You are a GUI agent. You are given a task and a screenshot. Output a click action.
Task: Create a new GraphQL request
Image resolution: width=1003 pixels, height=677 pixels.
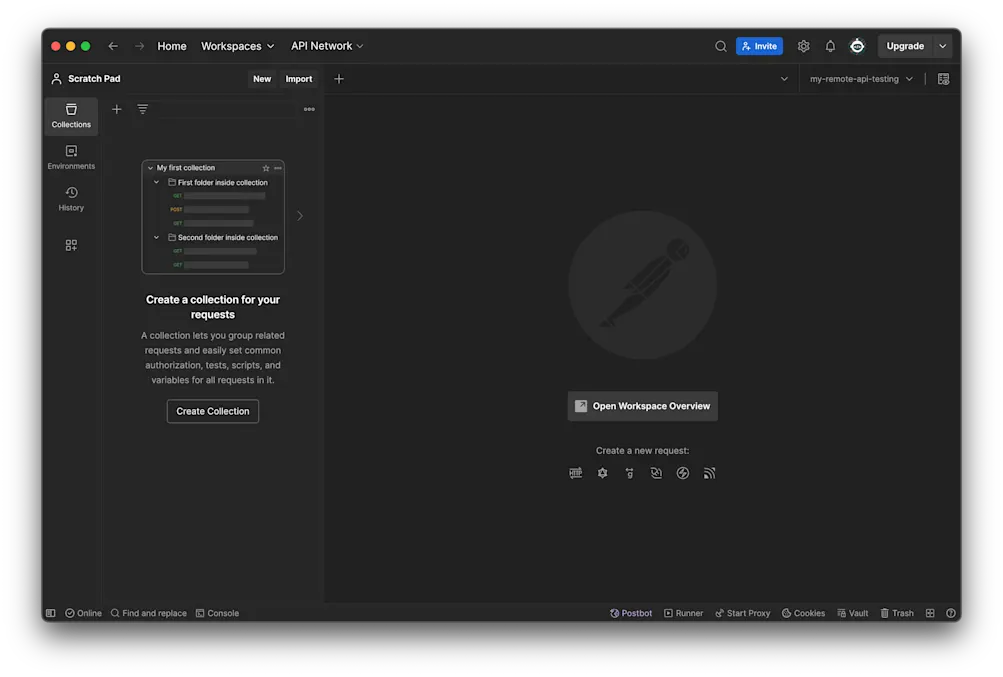click(603, 472)
